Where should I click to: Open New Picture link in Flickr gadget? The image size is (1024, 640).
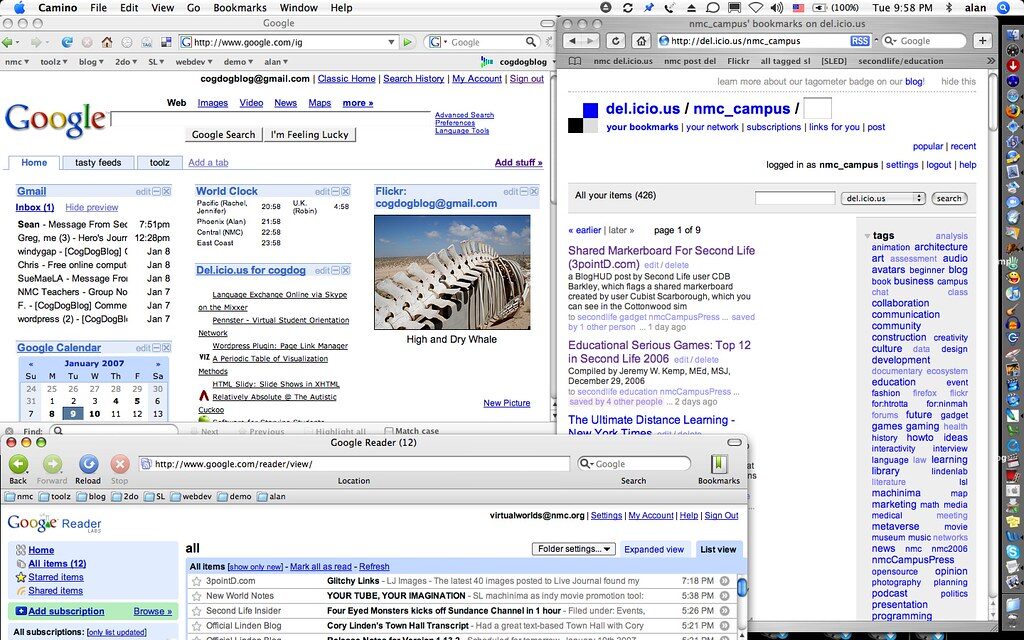pos(507,403)
